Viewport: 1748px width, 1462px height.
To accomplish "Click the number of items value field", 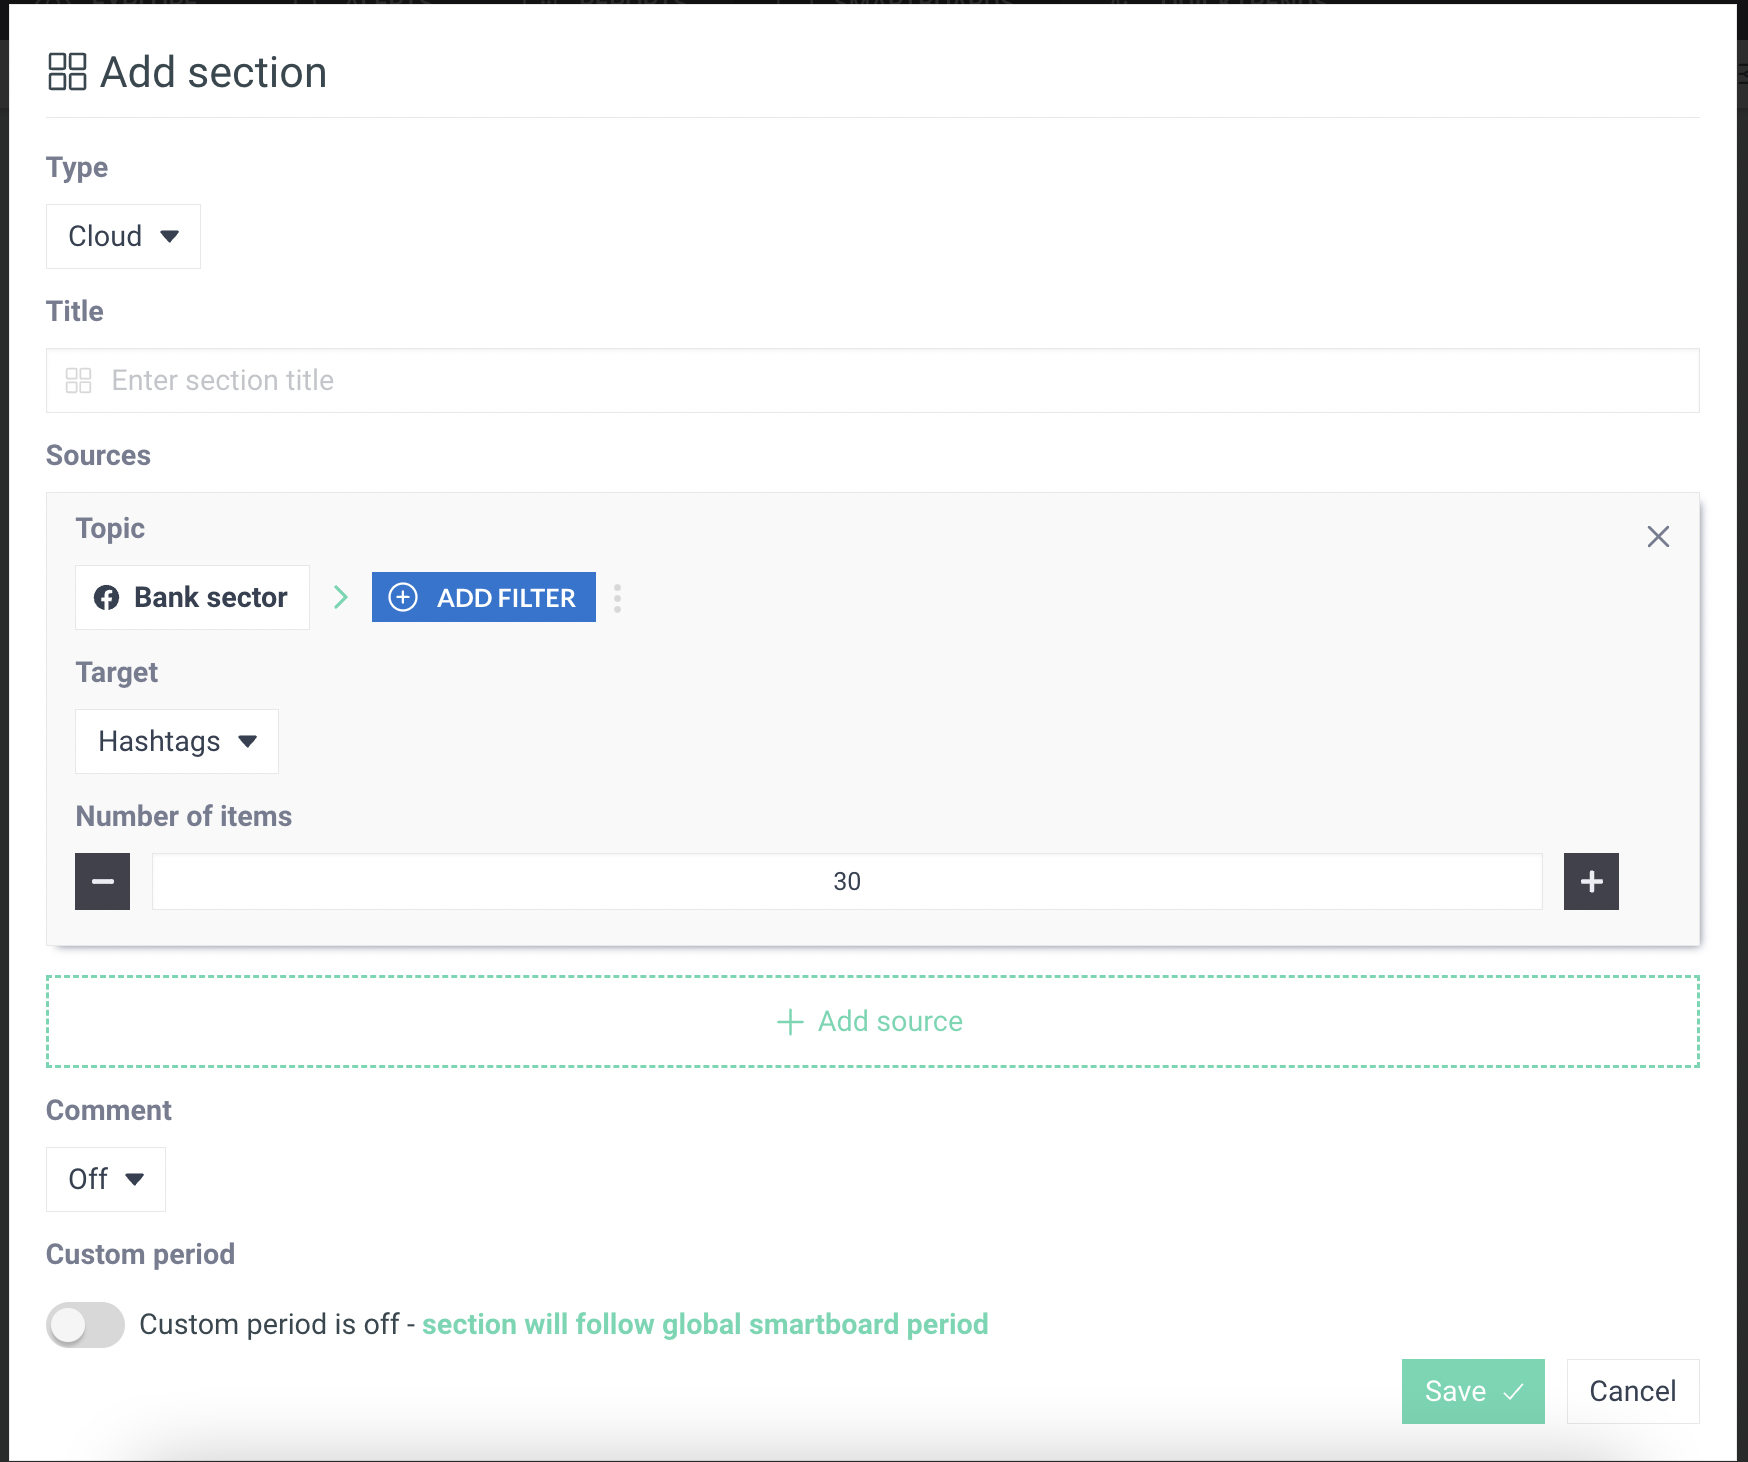I will (846, 881).
